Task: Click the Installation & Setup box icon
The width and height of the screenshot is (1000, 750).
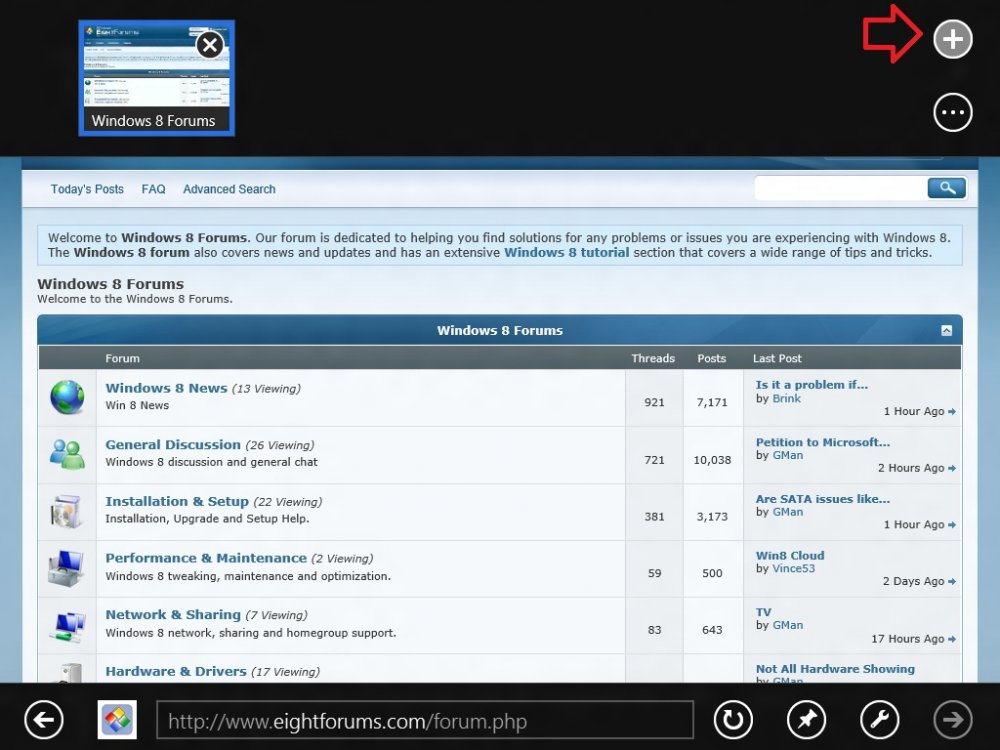Action: click(x=67, y=511)
